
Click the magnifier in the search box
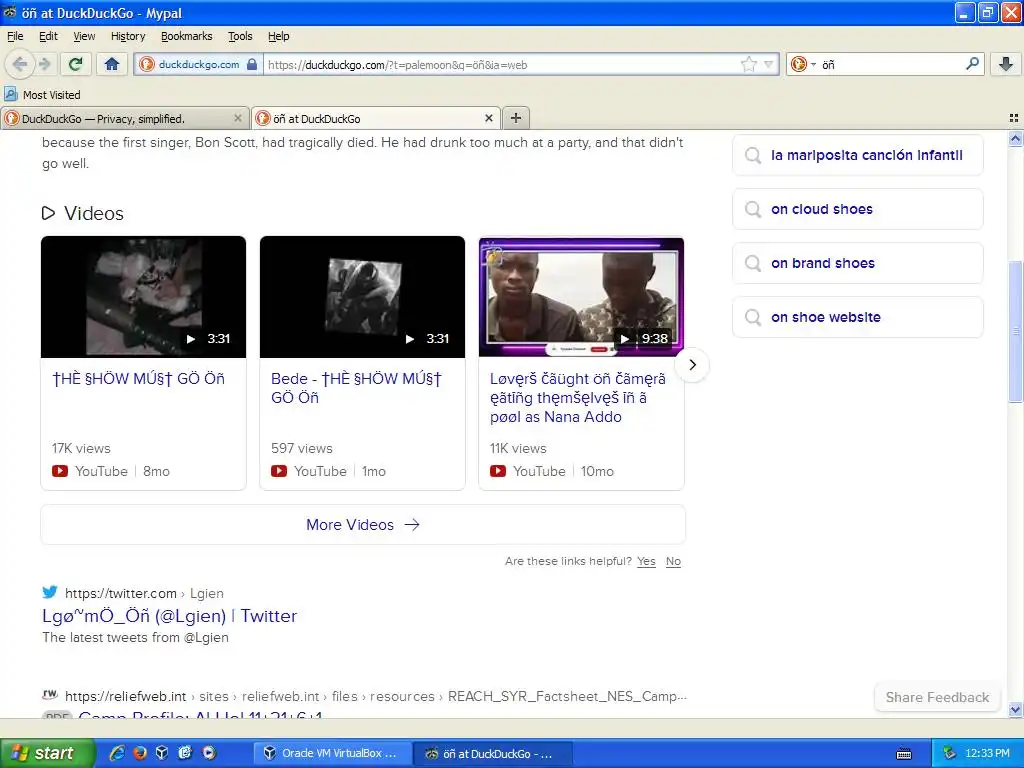(x=972, y=64)
